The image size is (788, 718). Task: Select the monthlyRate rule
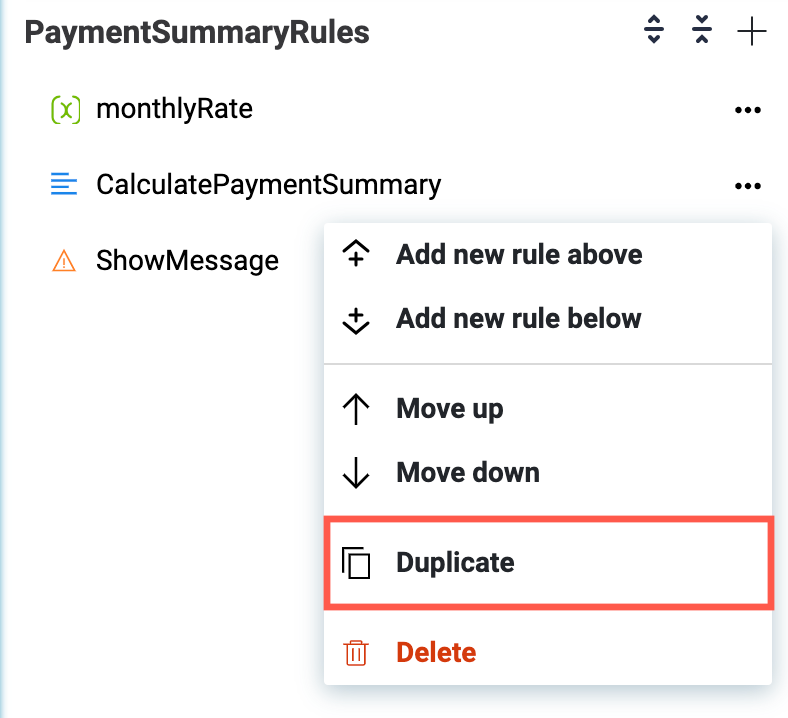point(174,109)
